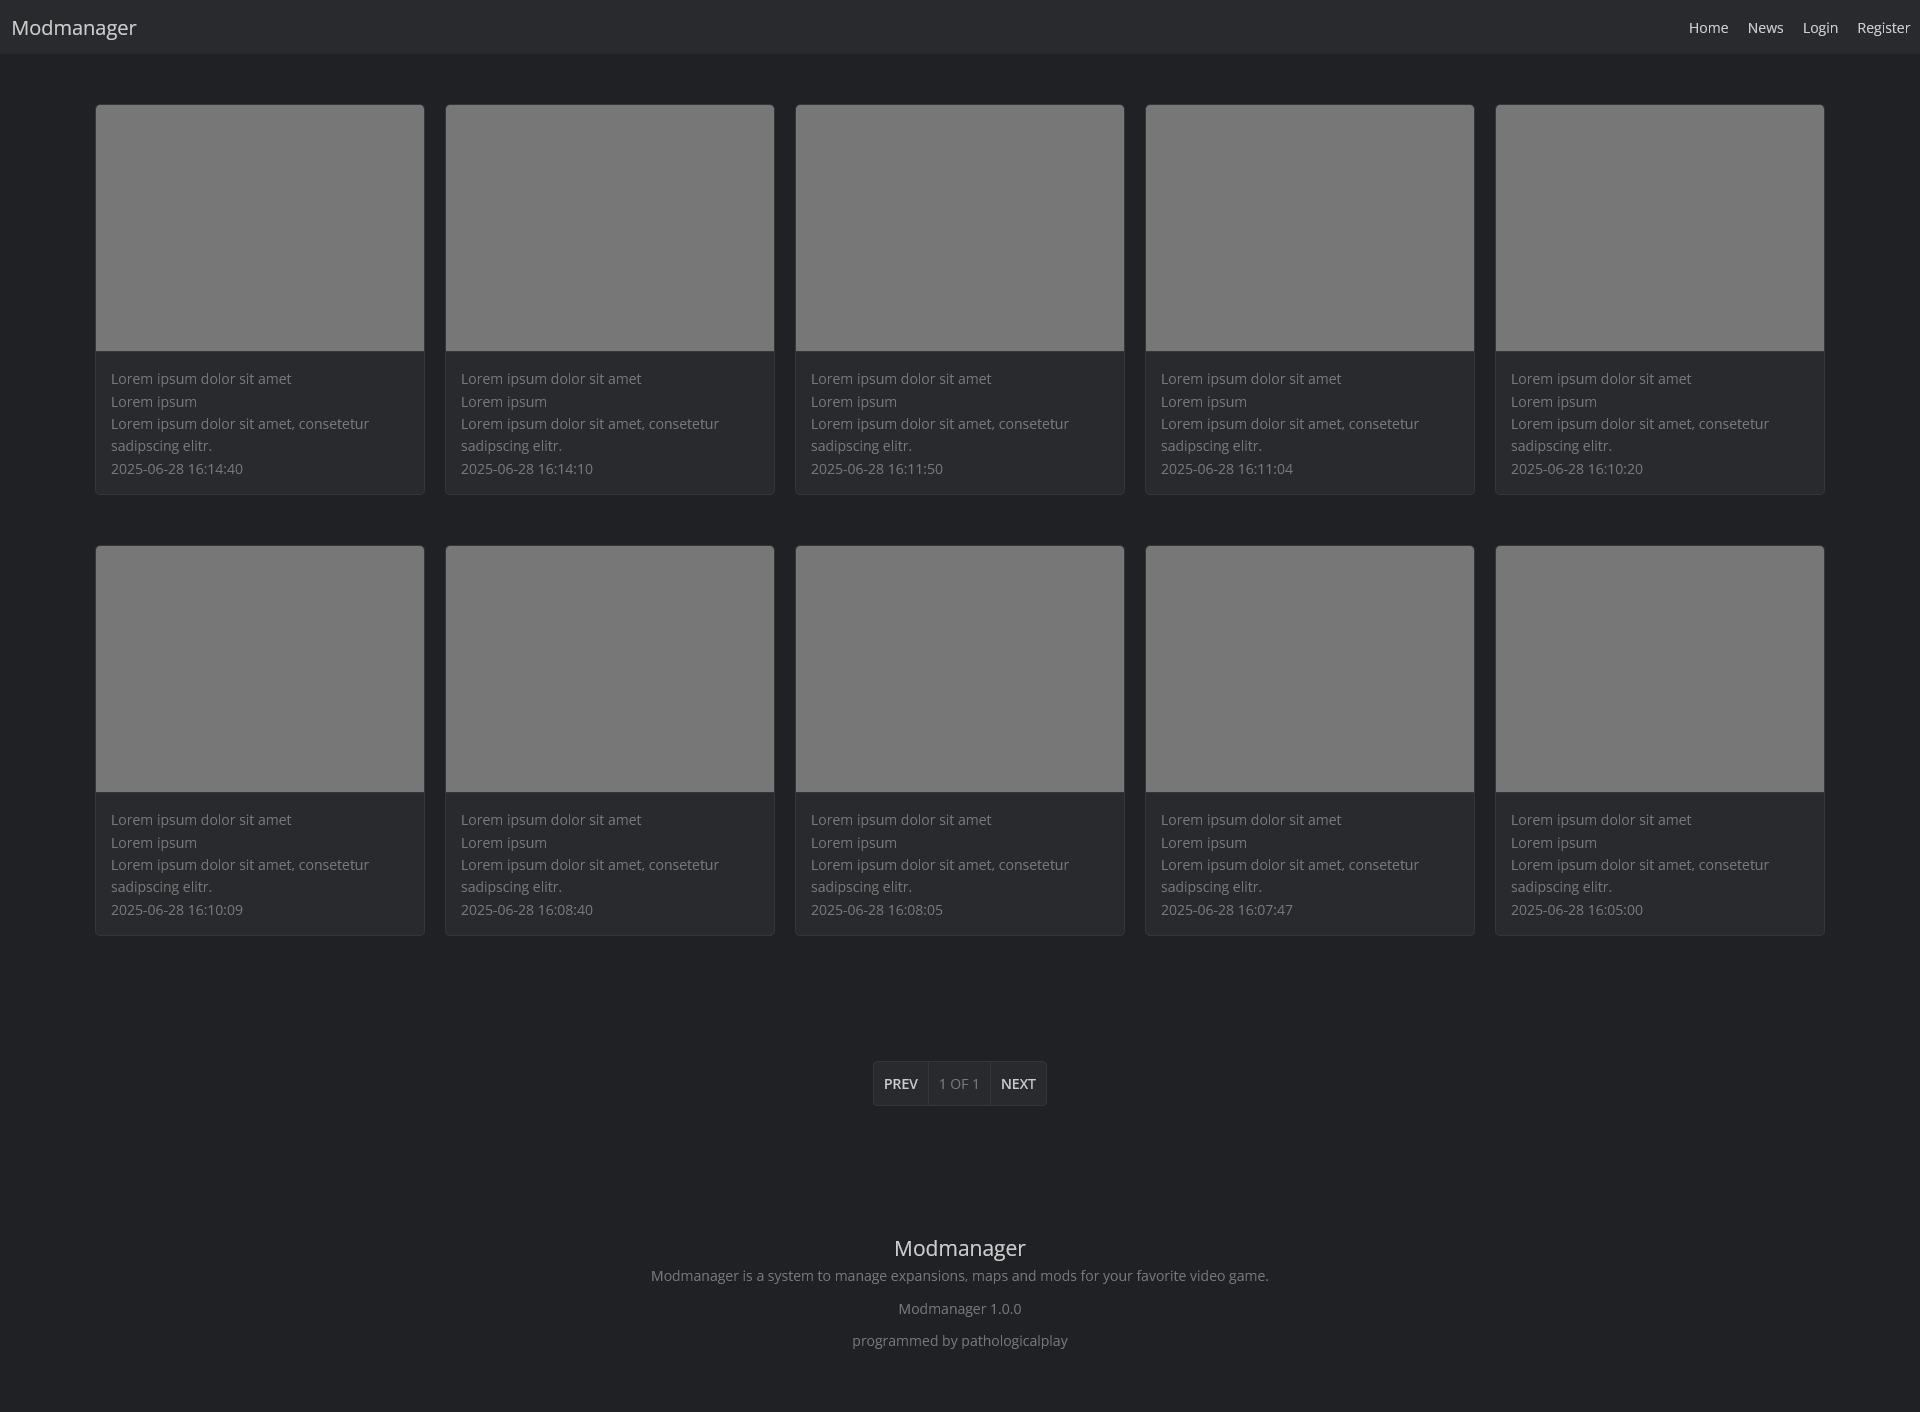Viewport: 1920px width, 1412px height.
Task: Click the timestamp 2025-06-28 16:05:00
Action: tap(1577, 910)
